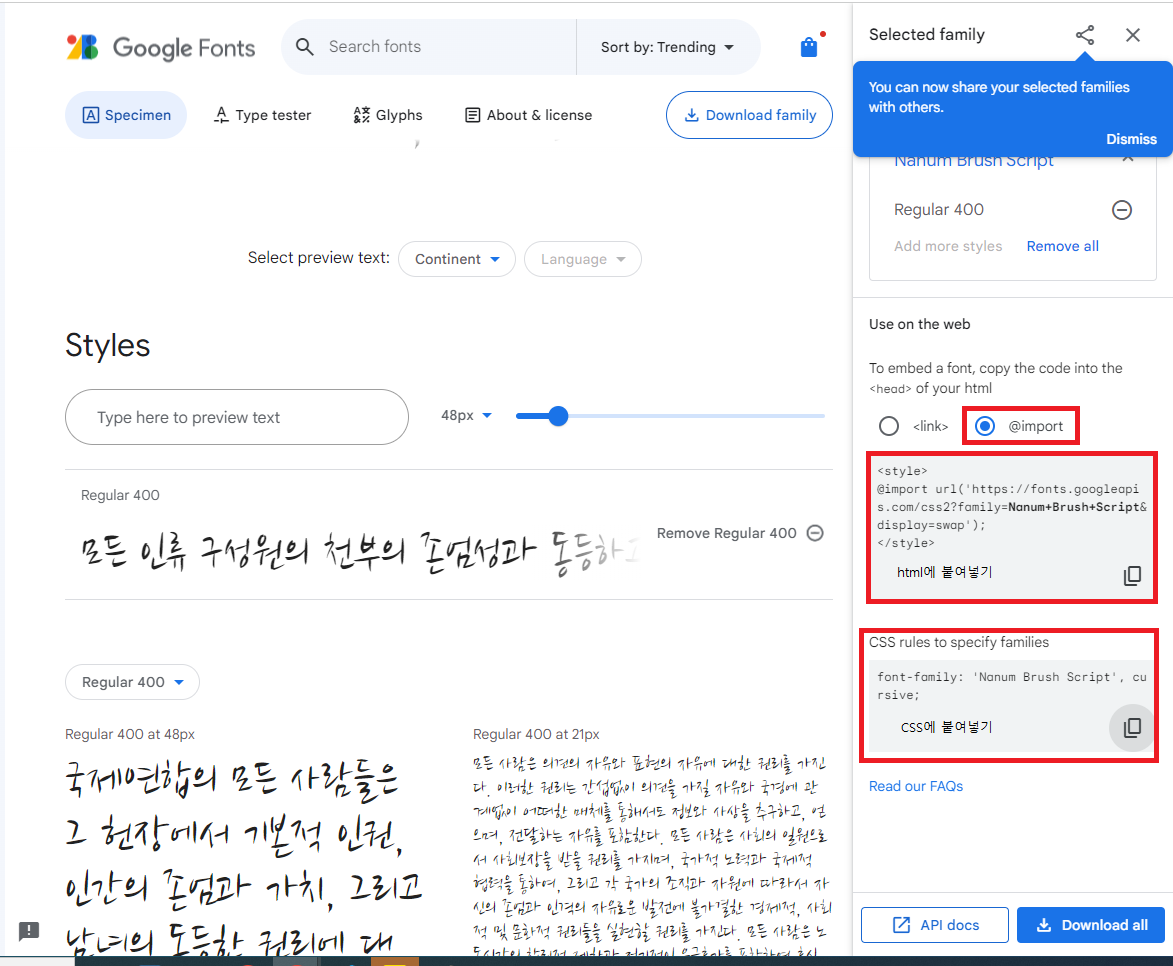
Task: Click the font-family CSS rule text
Action: tap(1011, 685)
